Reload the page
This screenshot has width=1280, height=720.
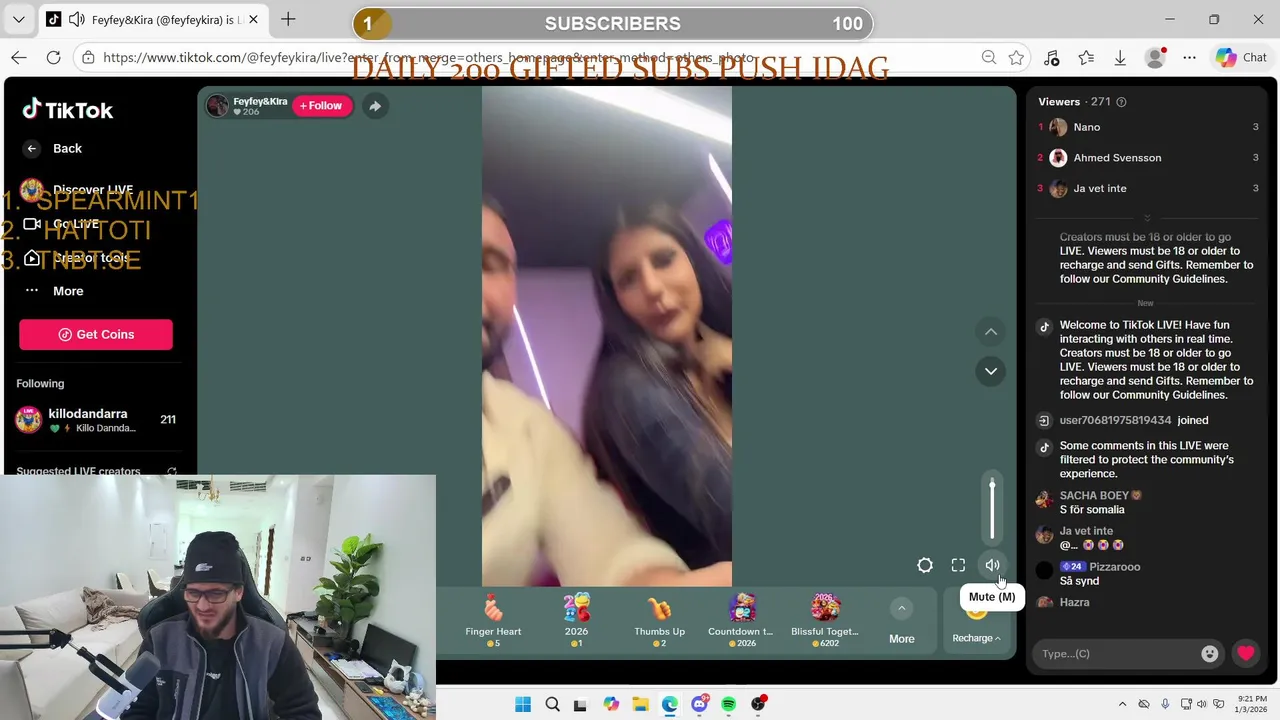tap(53, 58)
